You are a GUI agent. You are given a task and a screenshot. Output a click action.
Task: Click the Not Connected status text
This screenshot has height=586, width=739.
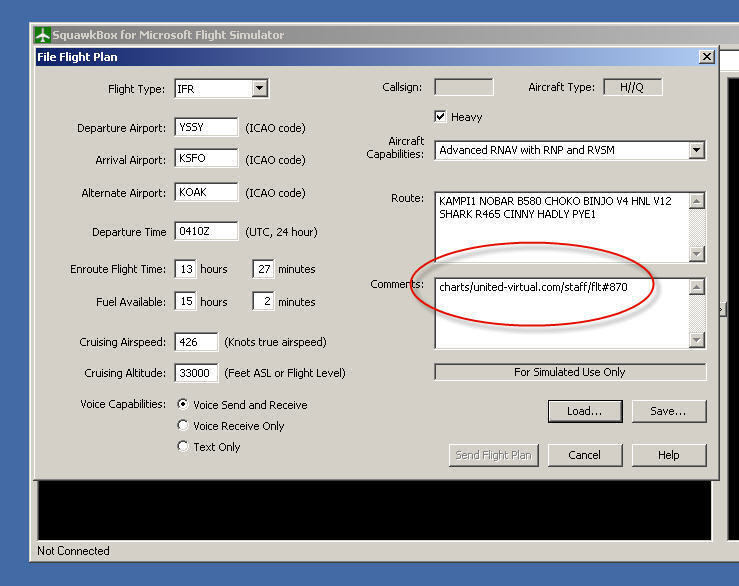(x=73, y=551)
